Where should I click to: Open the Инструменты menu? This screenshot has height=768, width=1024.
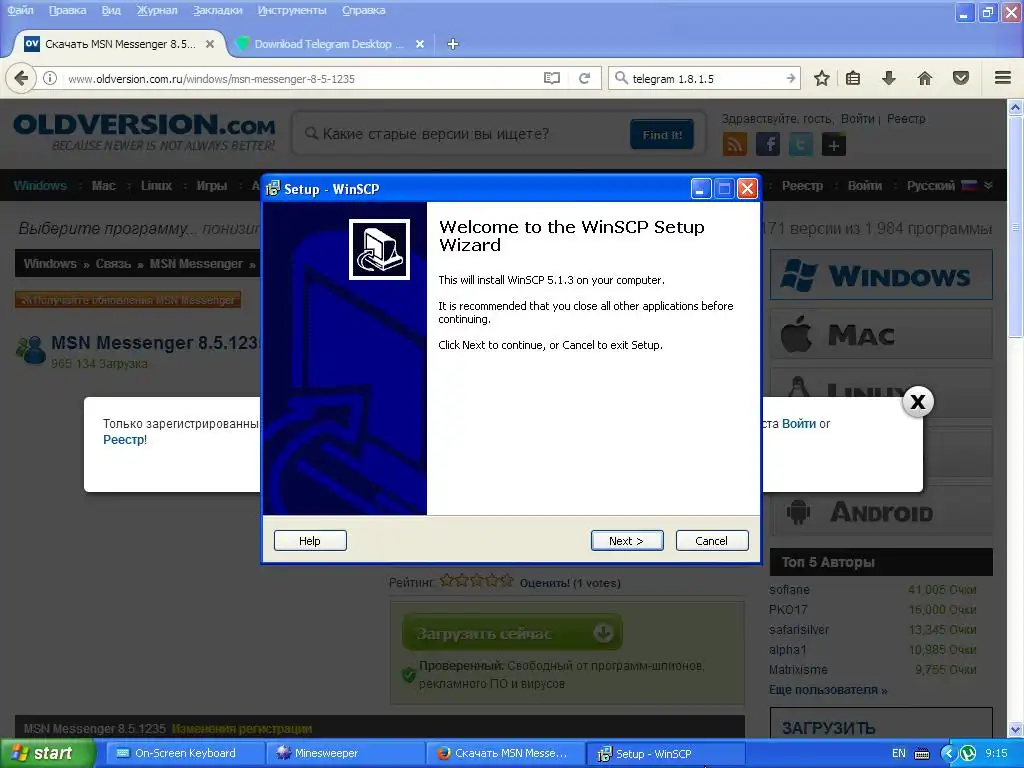coord(292,10)
